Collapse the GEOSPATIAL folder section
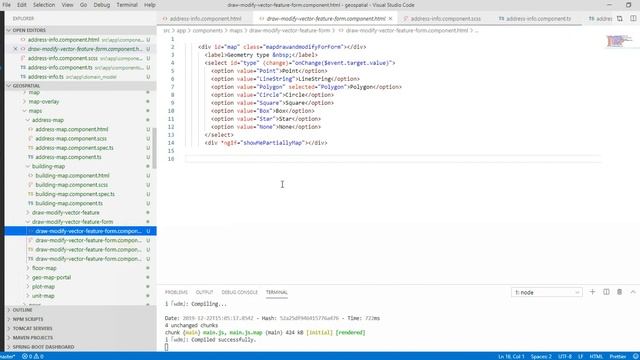 pos(80,86)
